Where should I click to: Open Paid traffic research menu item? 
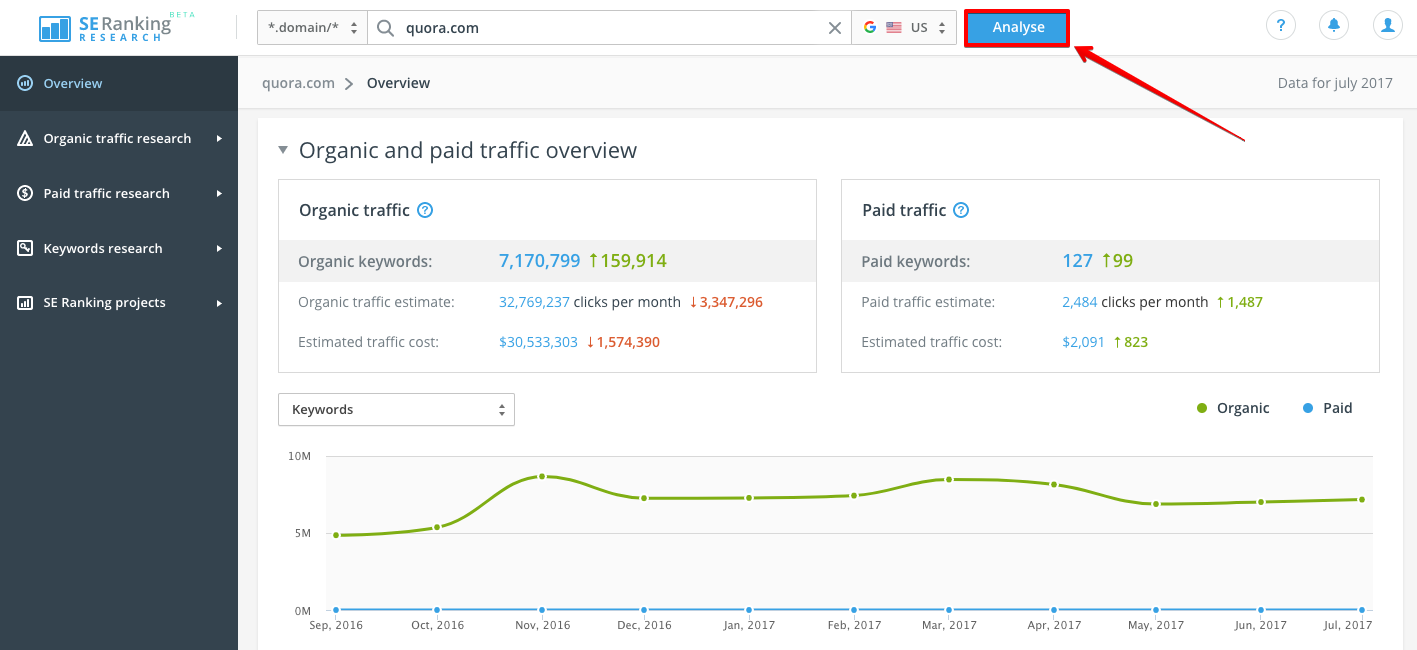pos(119,193)
